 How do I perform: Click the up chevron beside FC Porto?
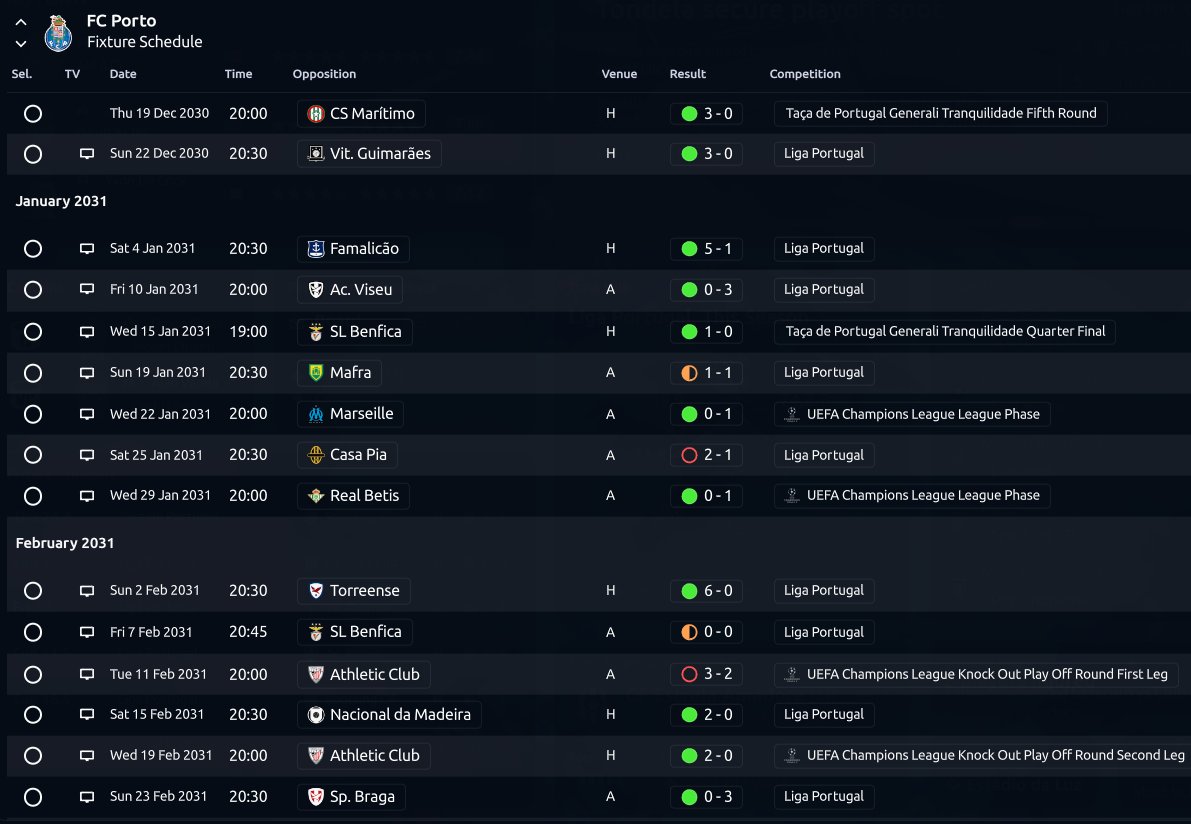pos(21,22)
